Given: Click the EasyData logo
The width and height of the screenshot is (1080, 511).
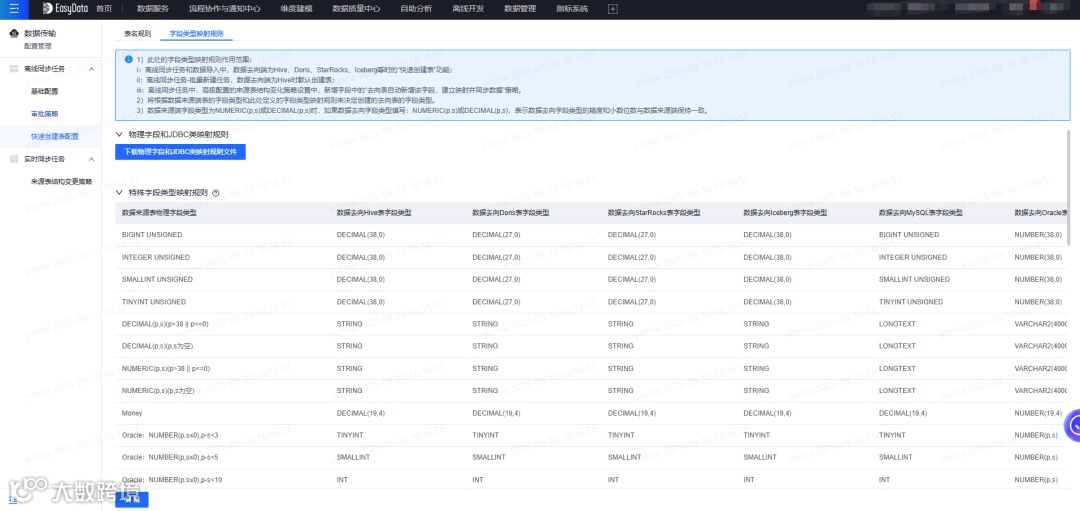Looking at the screenshot, I should click(64, 9).
